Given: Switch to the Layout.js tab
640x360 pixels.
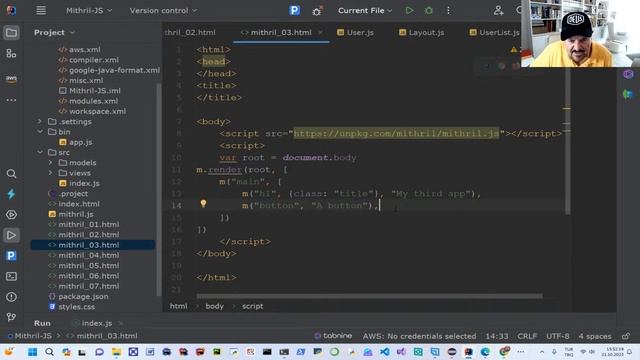Looking at the screenshot, I should pos(422,33).
